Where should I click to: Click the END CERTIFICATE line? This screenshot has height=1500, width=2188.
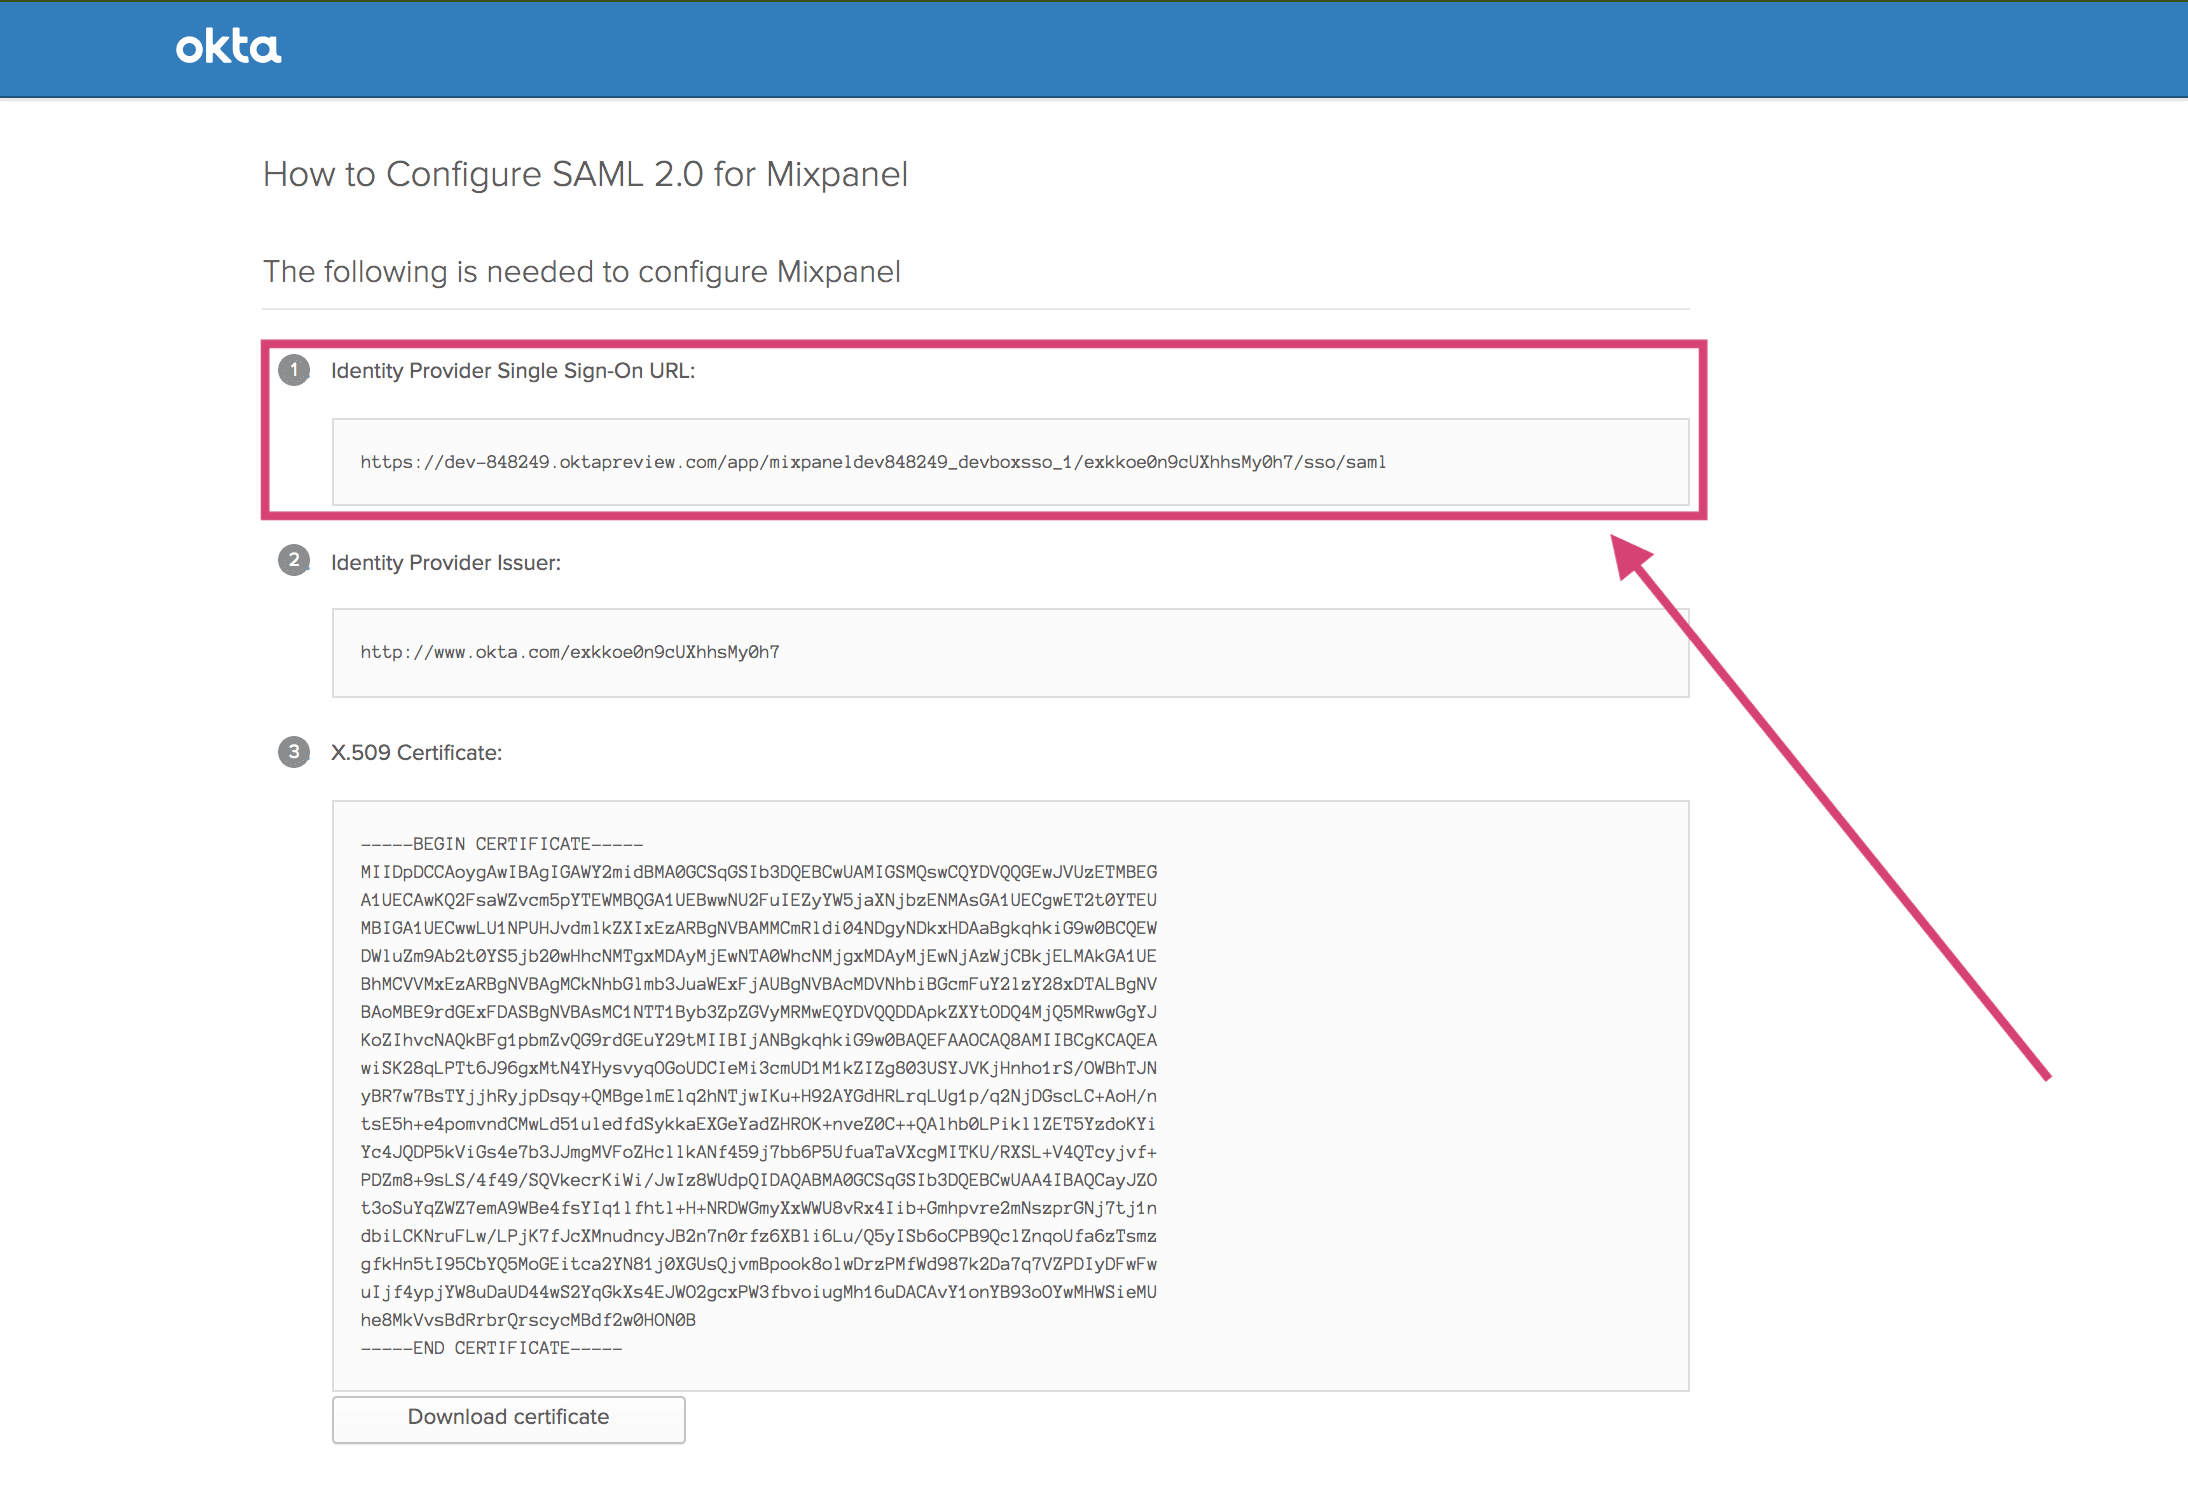[491, 1348]
